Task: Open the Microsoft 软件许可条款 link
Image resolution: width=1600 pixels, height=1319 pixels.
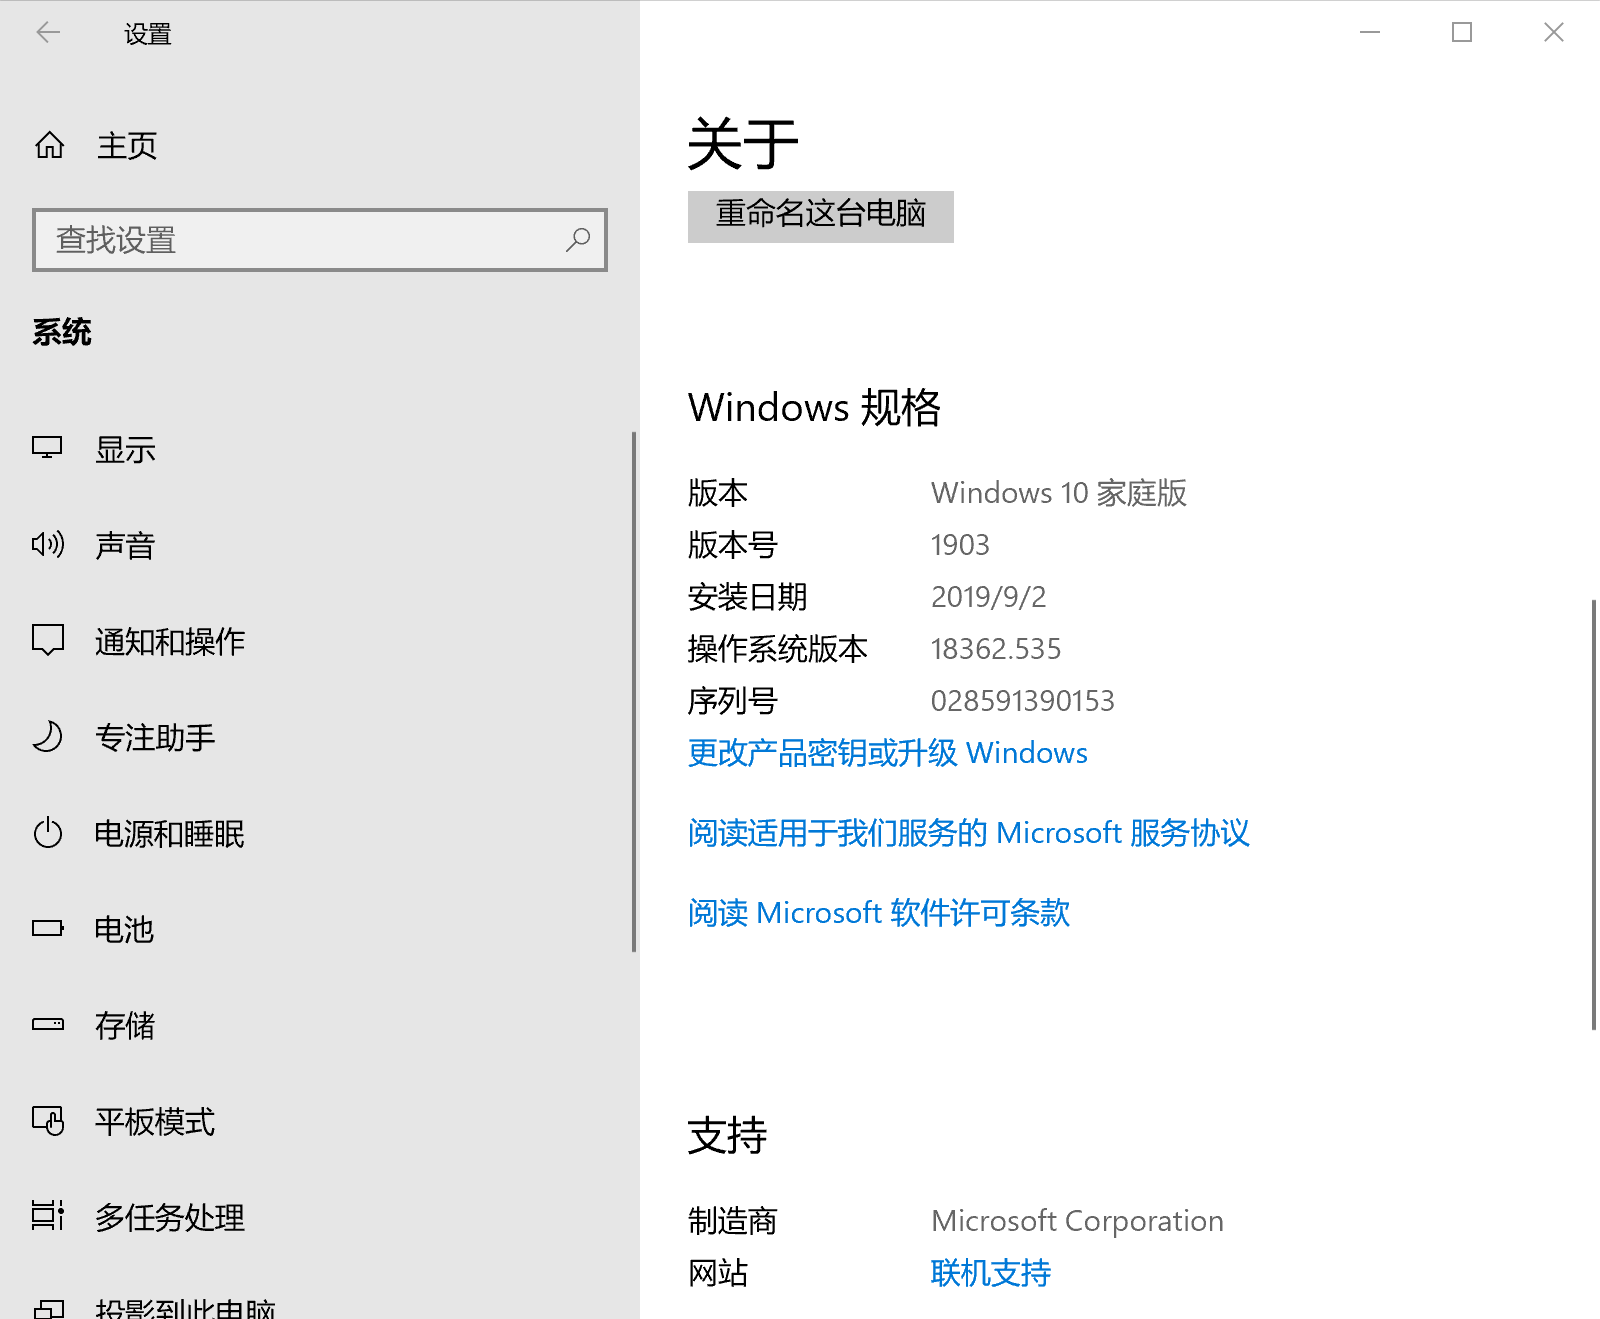Action: coord(879,913)
